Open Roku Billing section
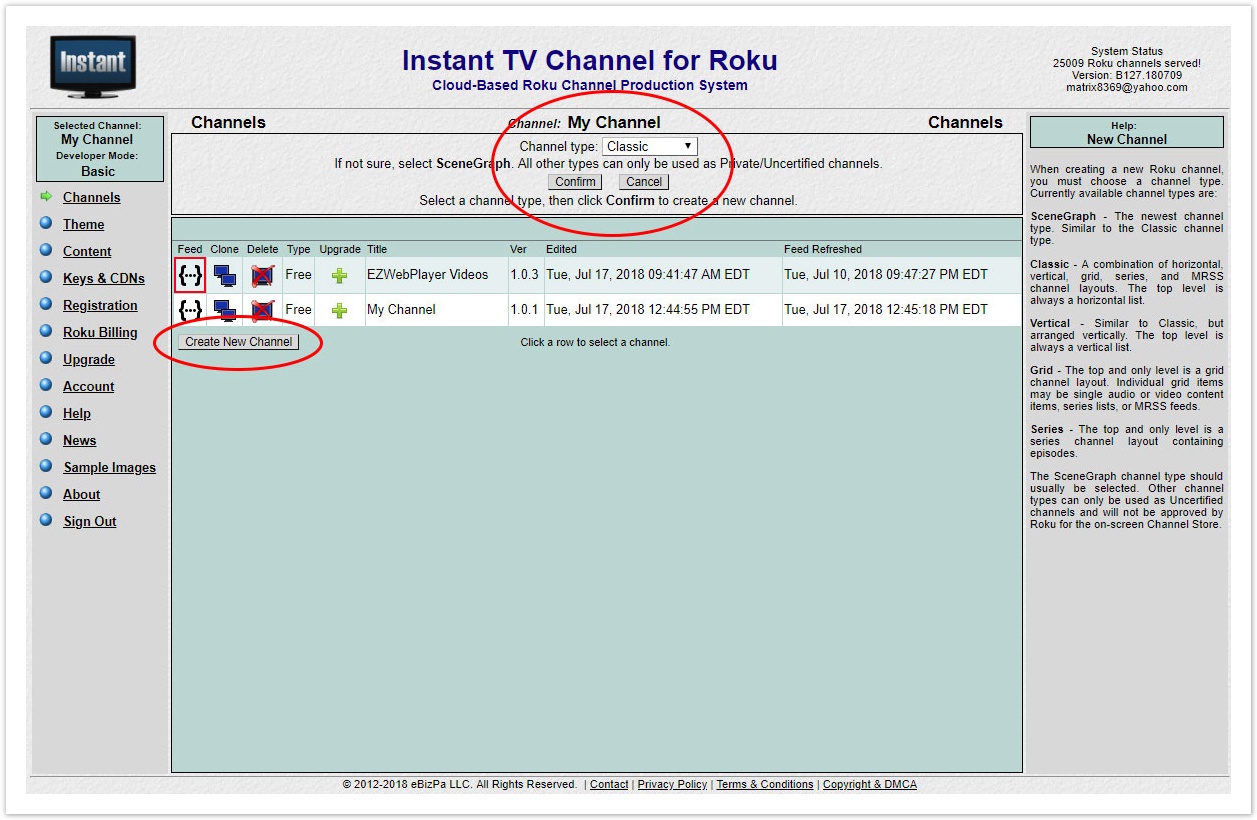The height and width of the screenshot is (820, 1257). pyautogui.click(x=100, y=333)
